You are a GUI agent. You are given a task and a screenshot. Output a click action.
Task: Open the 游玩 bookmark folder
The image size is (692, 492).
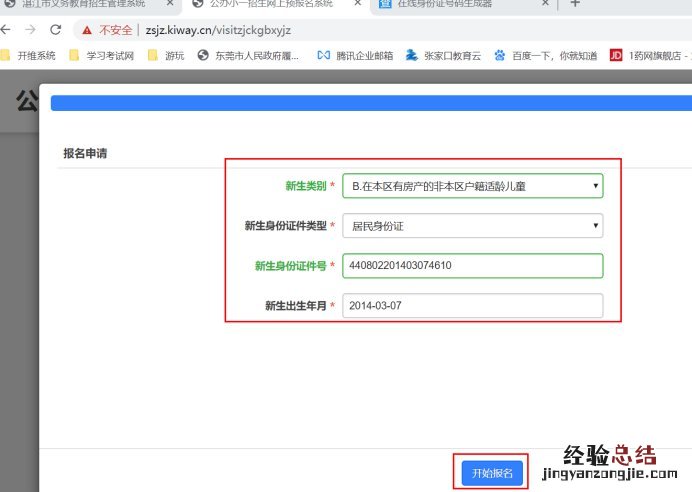[x=166, y=55]
